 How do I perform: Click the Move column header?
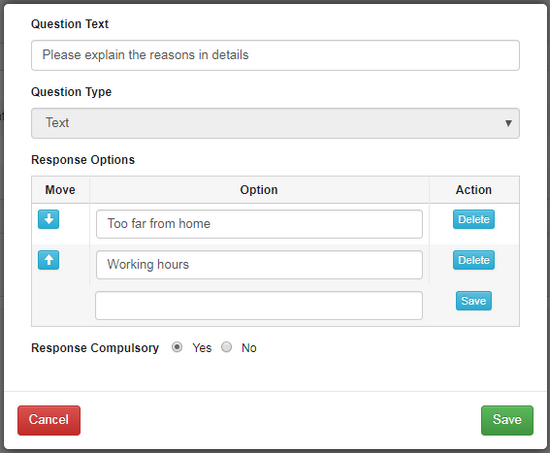tap(60, 190)
